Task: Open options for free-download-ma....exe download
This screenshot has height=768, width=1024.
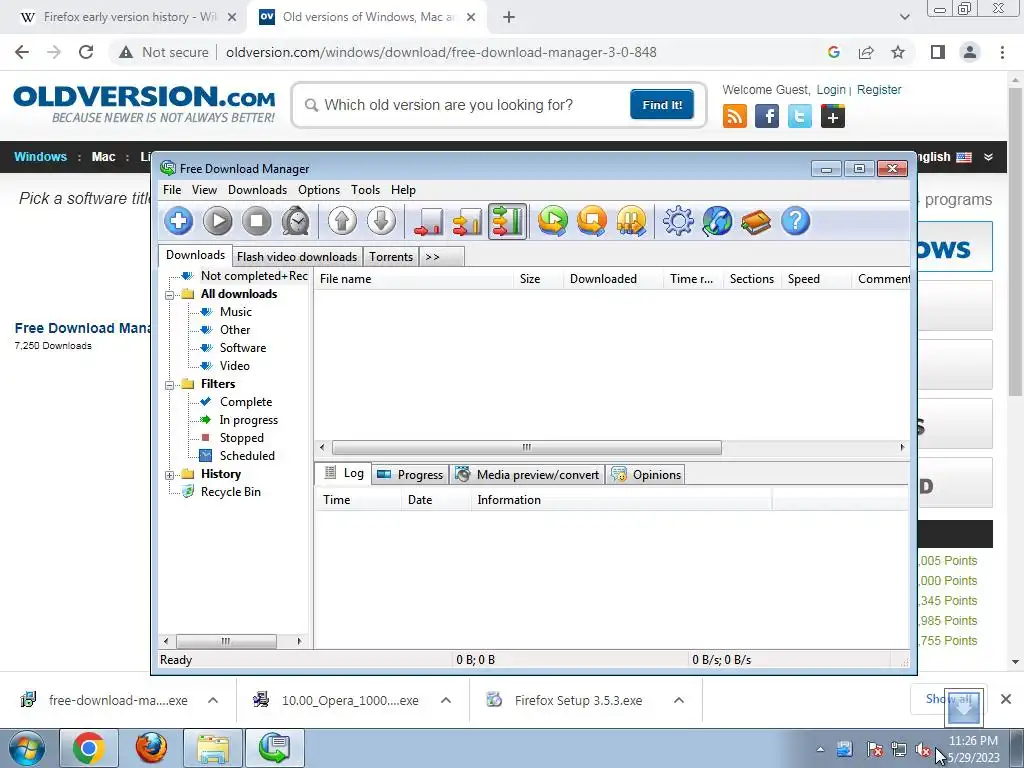Action: 213,700
